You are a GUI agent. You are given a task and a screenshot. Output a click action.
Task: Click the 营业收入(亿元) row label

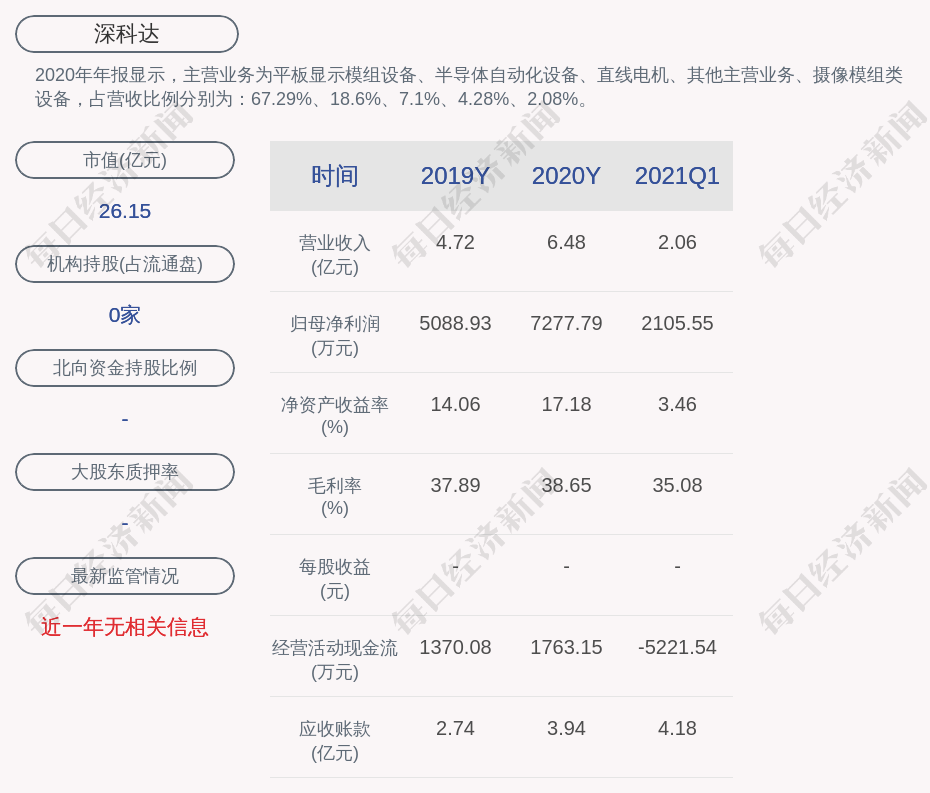pos(334,254)
